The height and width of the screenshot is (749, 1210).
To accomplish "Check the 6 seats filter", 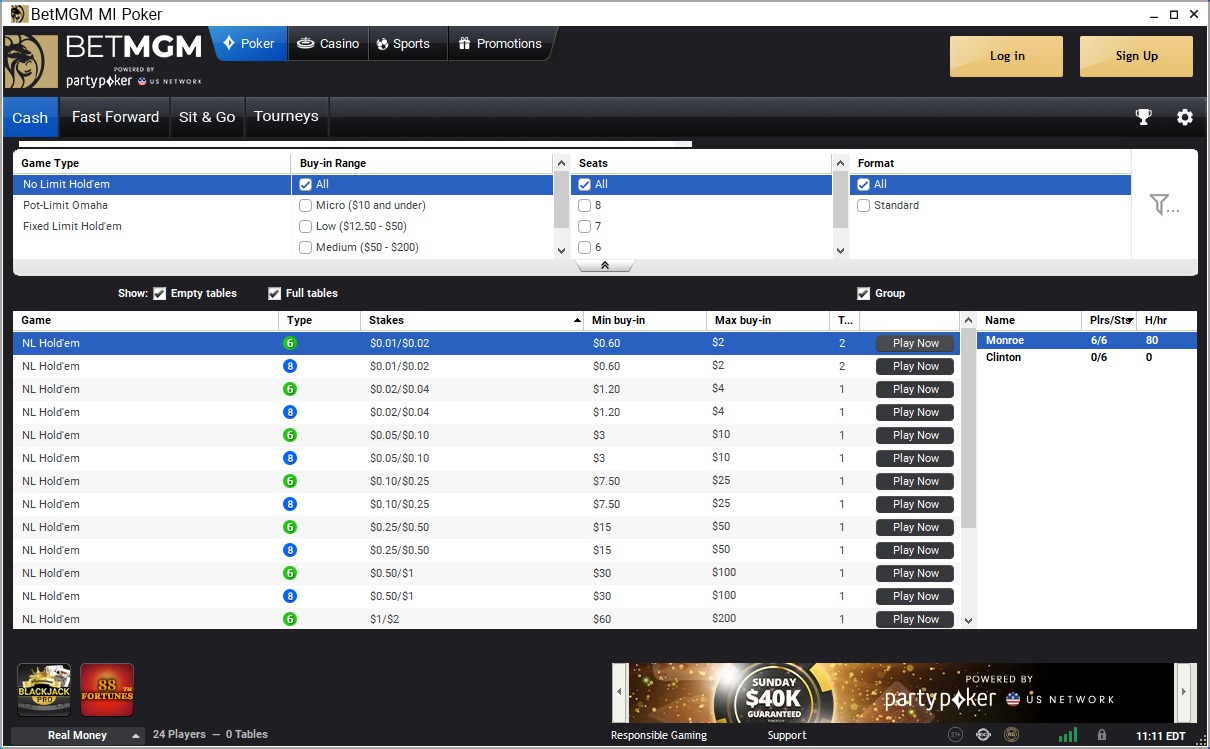I will pos(585,247).
